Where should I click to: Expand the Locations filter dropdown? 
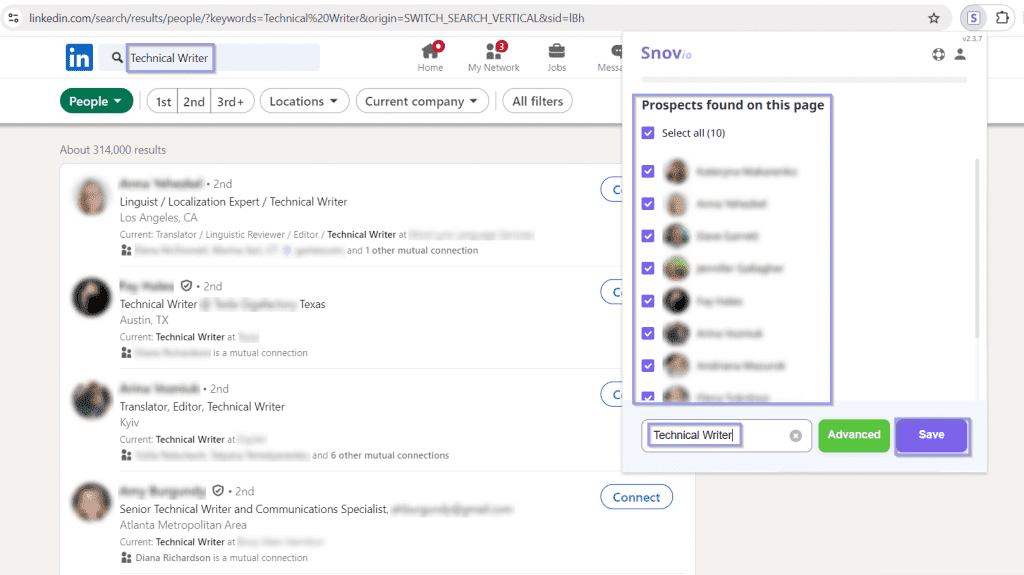(x=304, y=101)
